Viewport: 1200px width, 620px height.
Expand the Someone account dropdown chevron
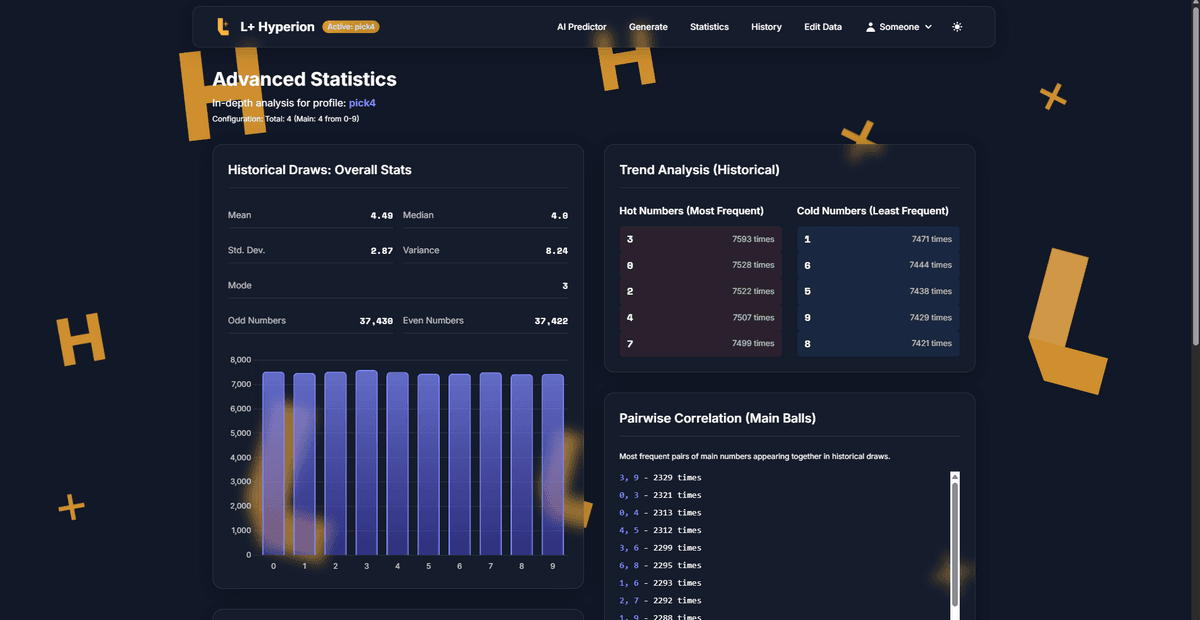tap(928, 27)
